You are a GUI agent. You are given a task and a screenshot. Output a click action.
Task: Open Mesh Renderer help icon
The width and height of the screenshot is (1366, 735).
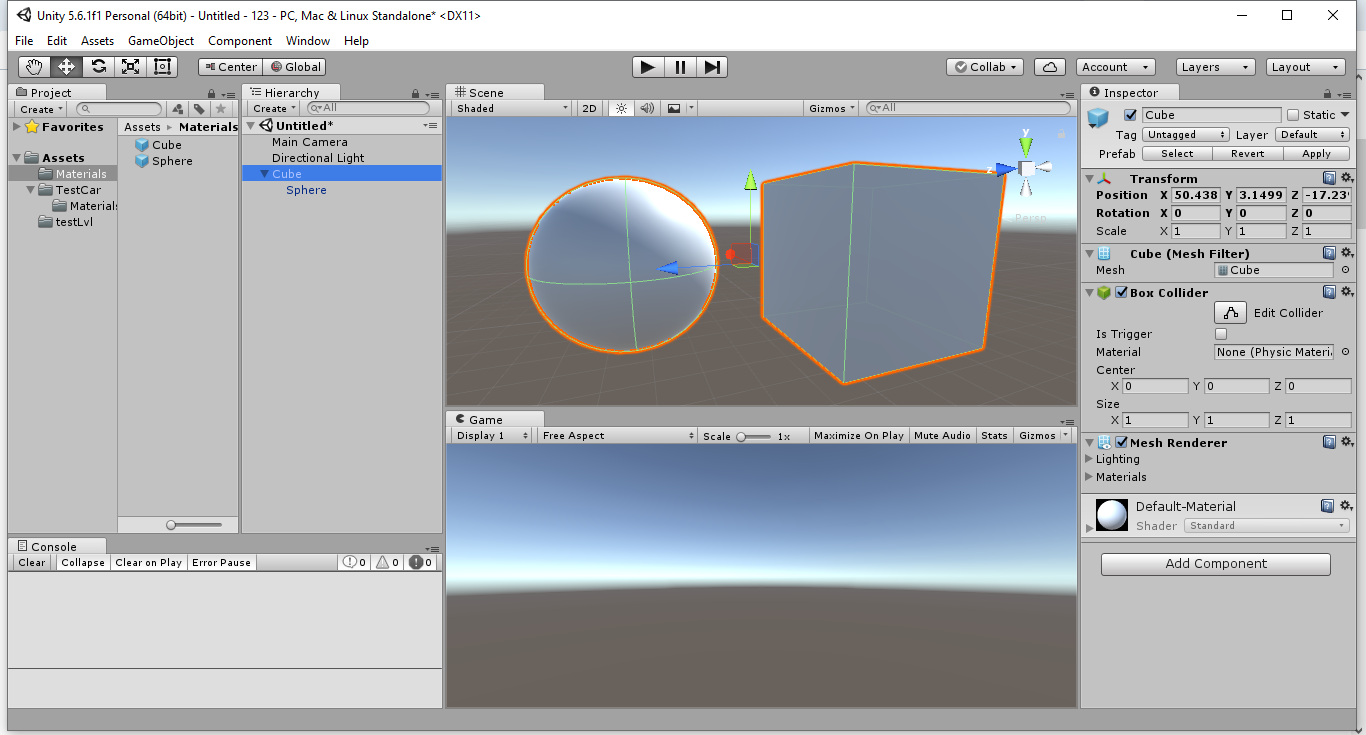pyautogui.click(x=1329, y=442)
